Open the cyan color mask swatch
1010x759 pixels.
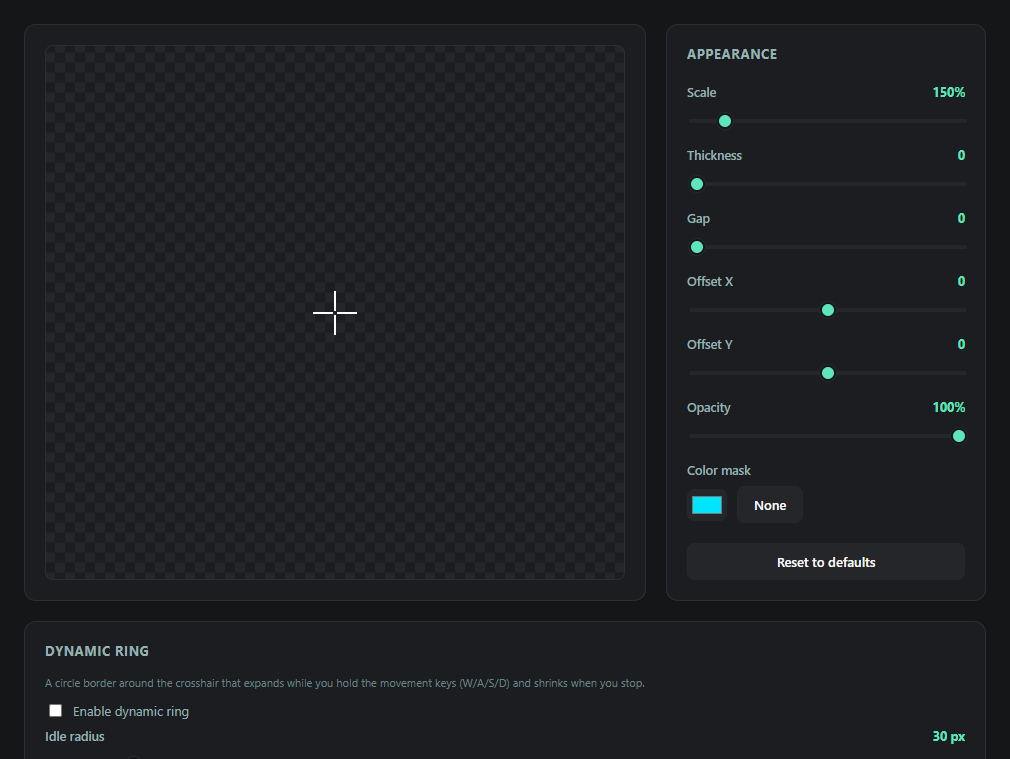pos(707,505)
